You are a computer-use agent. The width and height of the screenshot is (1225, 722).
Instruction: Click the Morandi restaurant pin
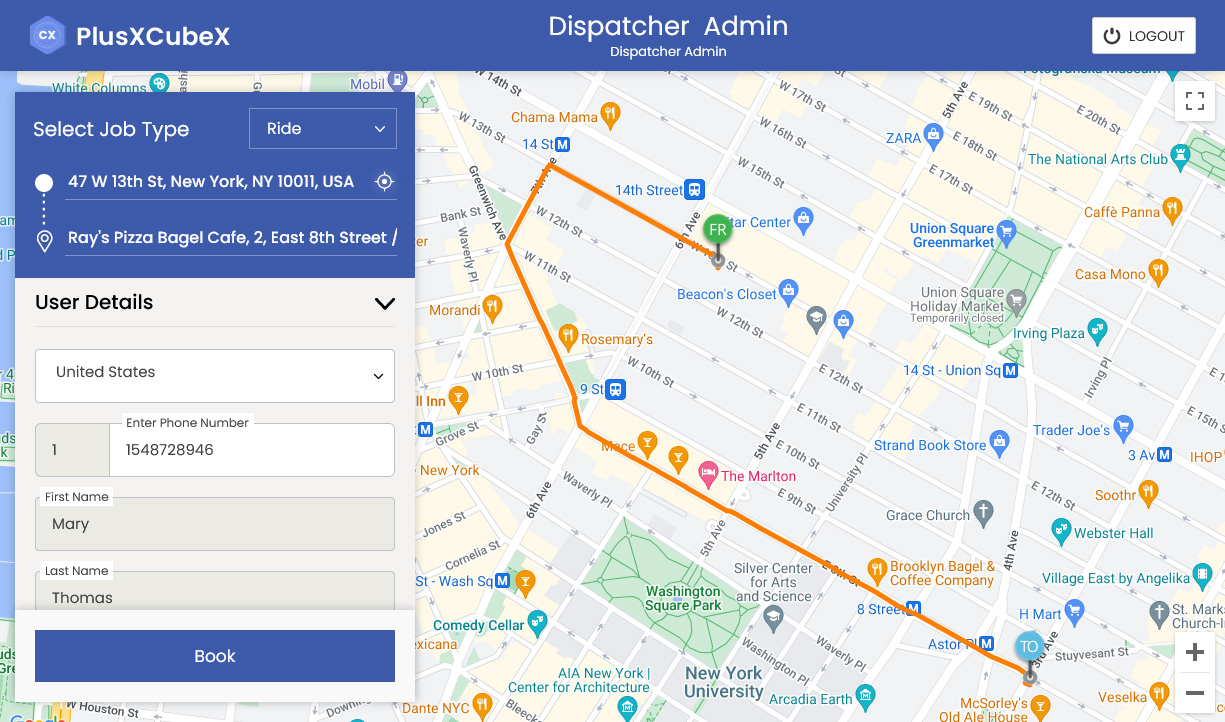click(x=494, y=310)
